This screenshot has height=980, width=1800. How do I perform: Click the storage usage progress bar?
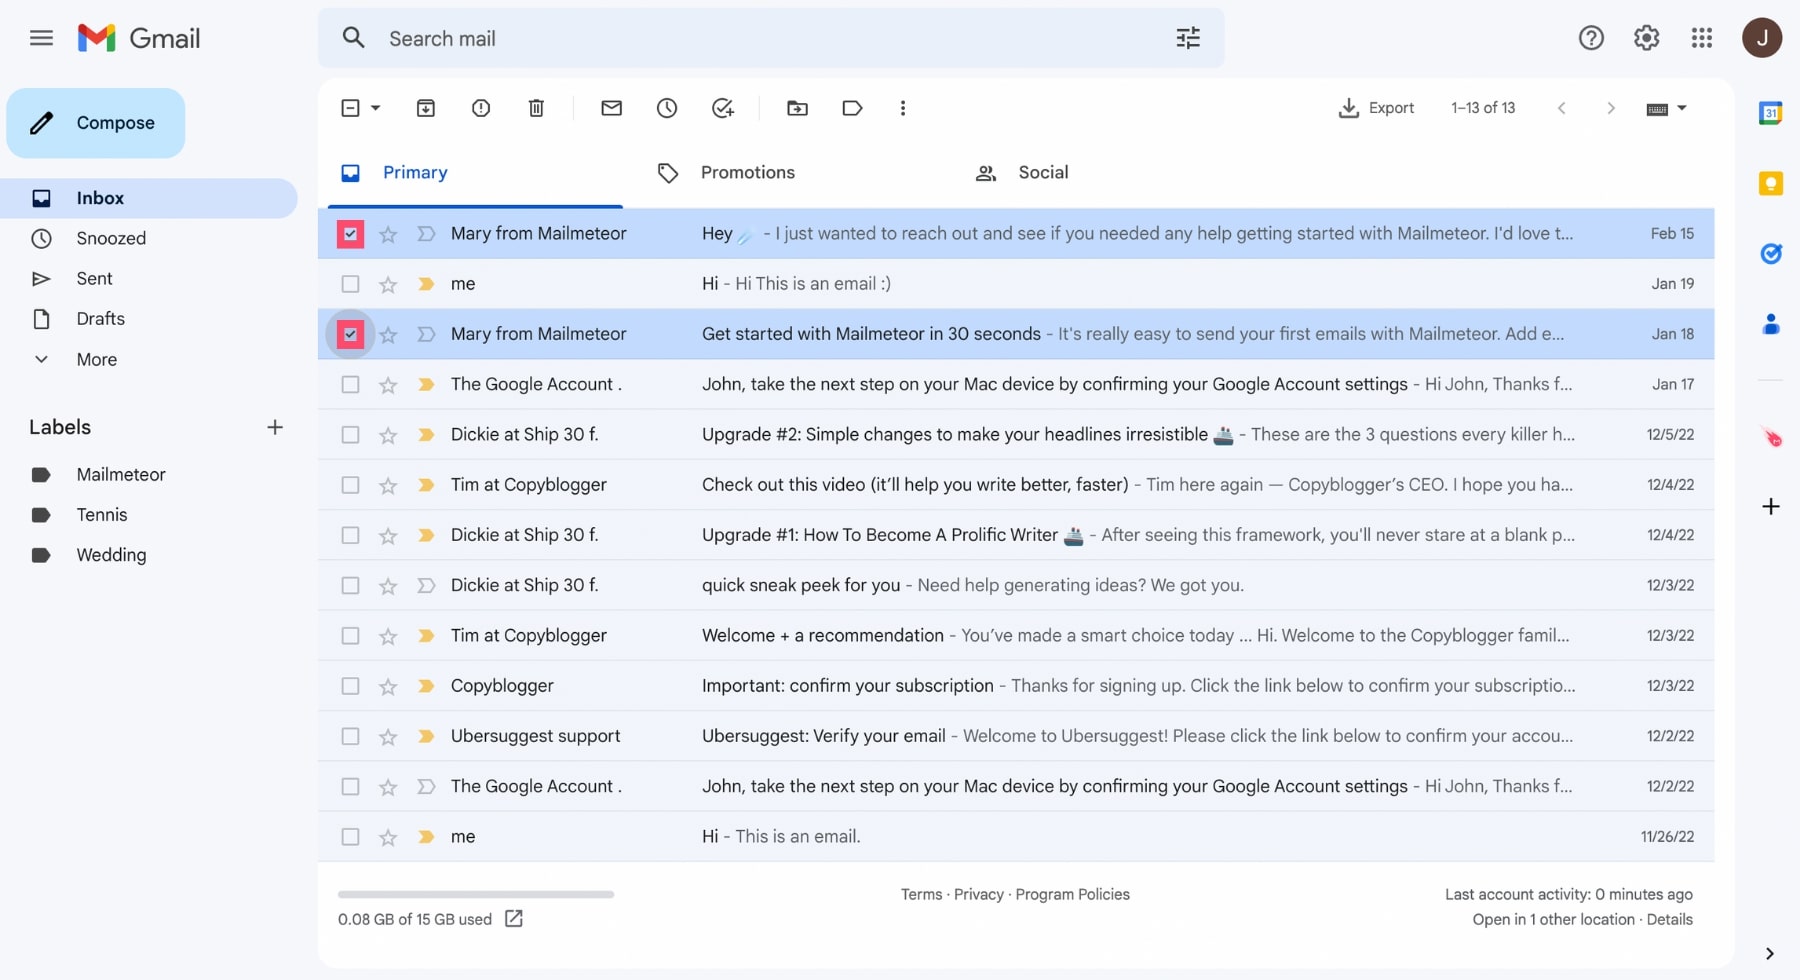(x=476, y=894)
